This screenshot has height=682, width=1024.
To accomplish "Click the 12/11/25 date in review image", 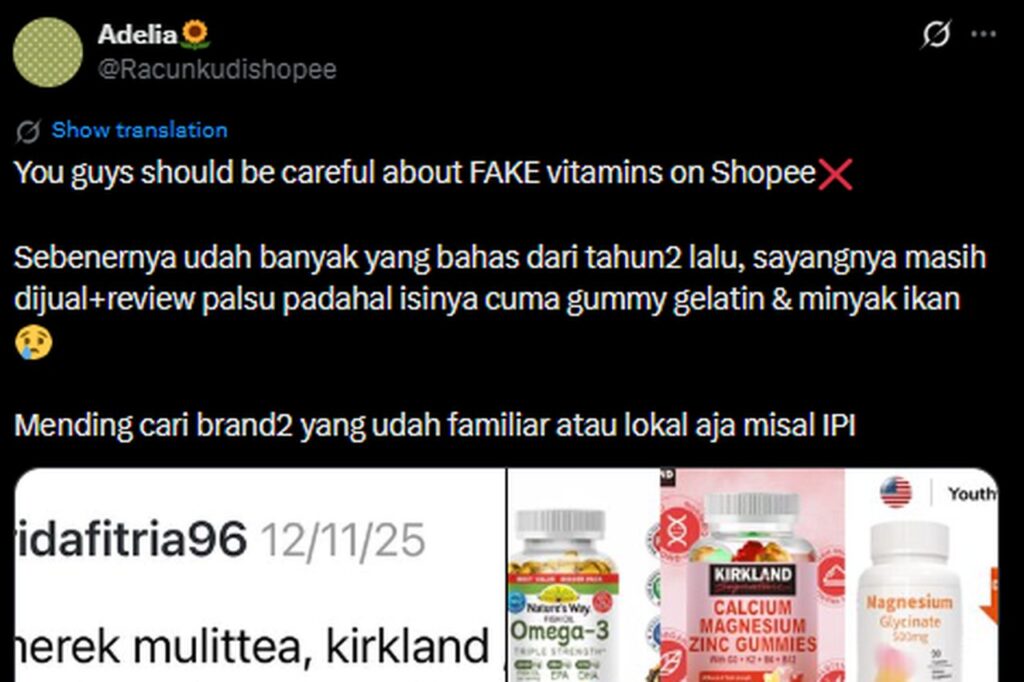I will [343, 540].
